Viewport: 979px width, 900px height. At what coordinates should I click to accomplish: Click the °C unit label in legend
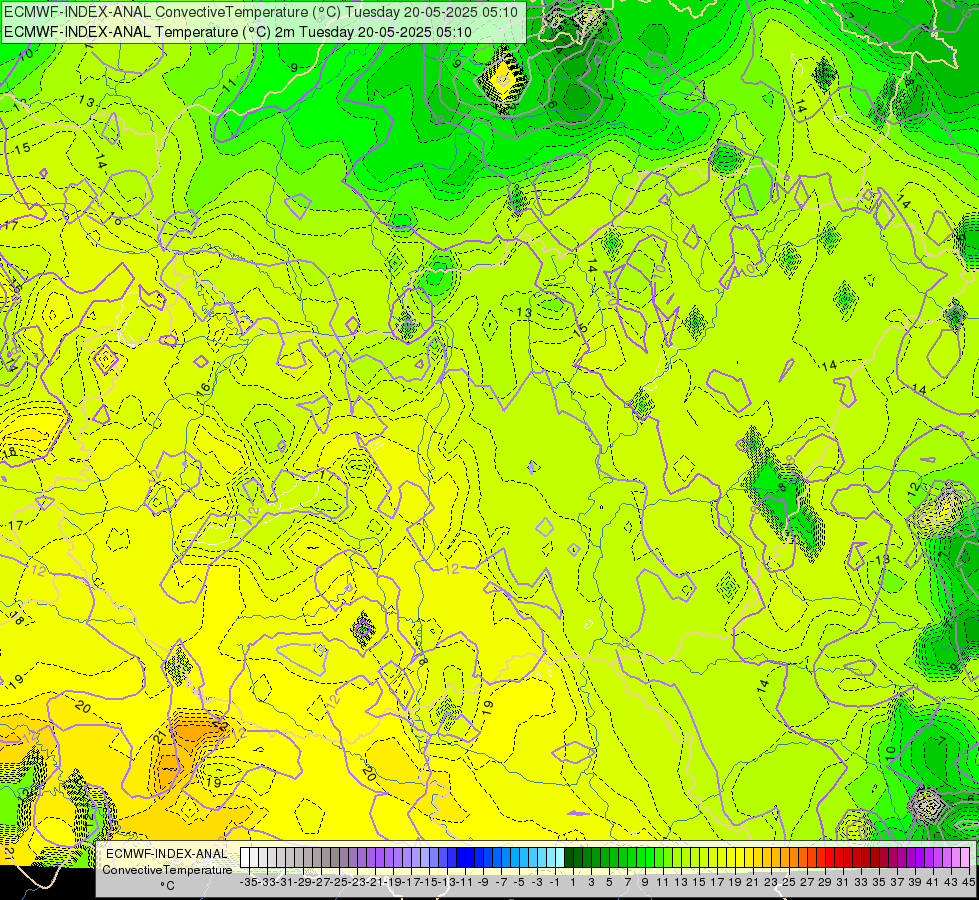(x=167, y=885)
